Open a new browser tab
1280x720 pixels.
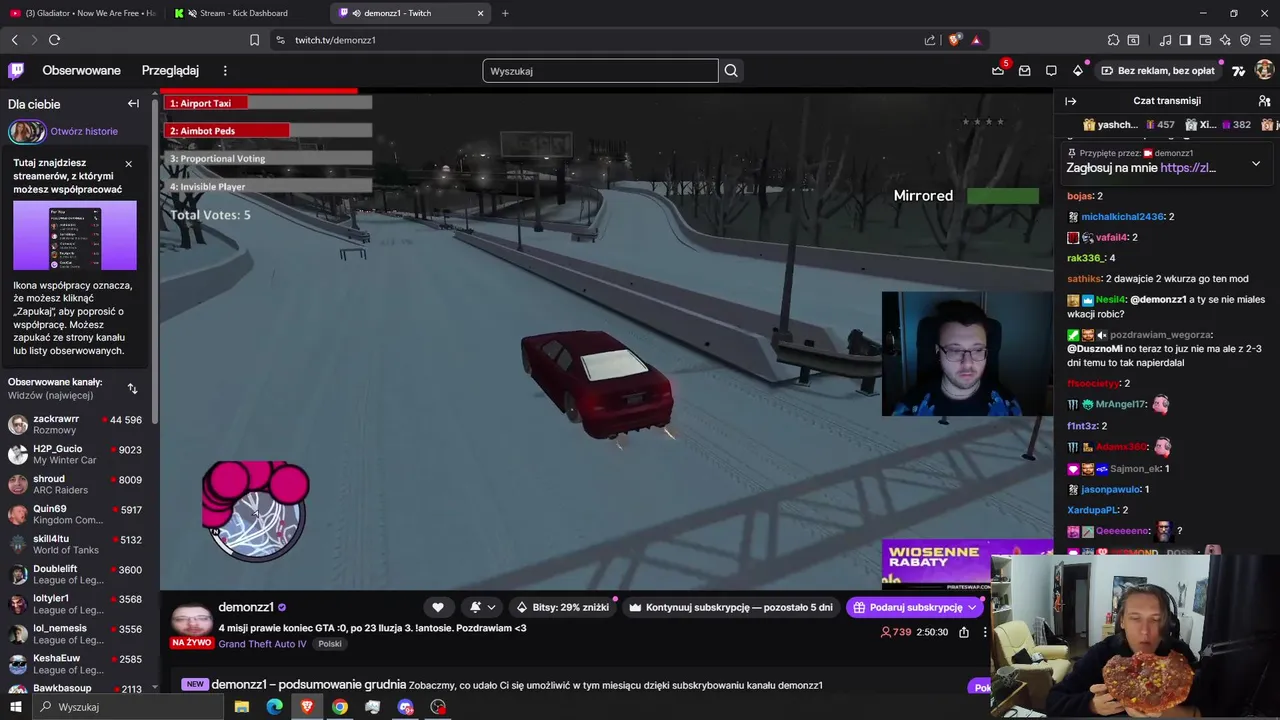[x=505, y=13]
